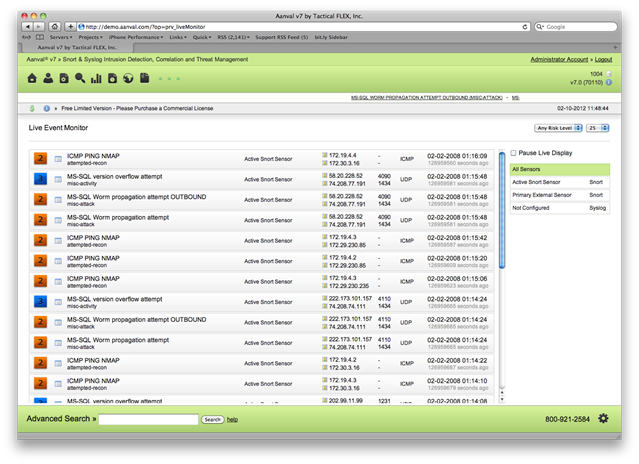Image resolution: width=639 pixels, height=464 pixels.
Task: Open settings gear icon at bottom right
Action: [x=603, y=418]
